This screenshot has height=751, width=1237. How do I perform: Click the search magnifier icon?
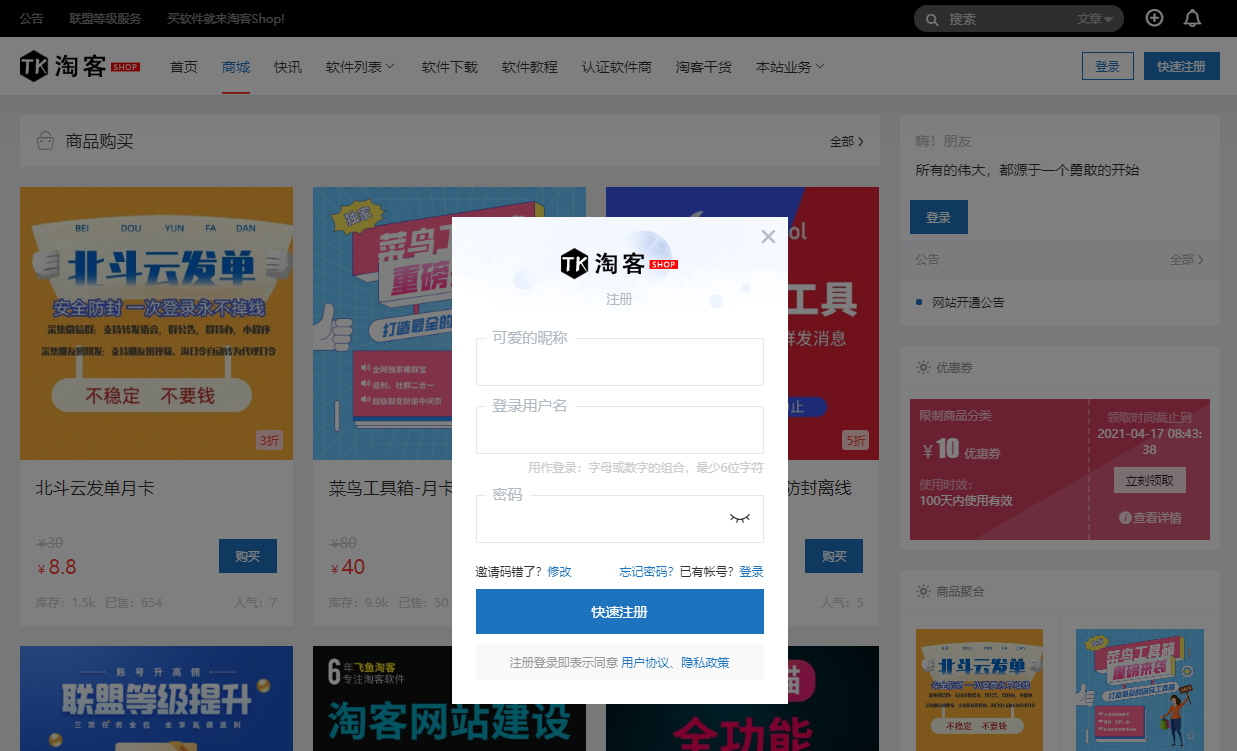[932, 19]
